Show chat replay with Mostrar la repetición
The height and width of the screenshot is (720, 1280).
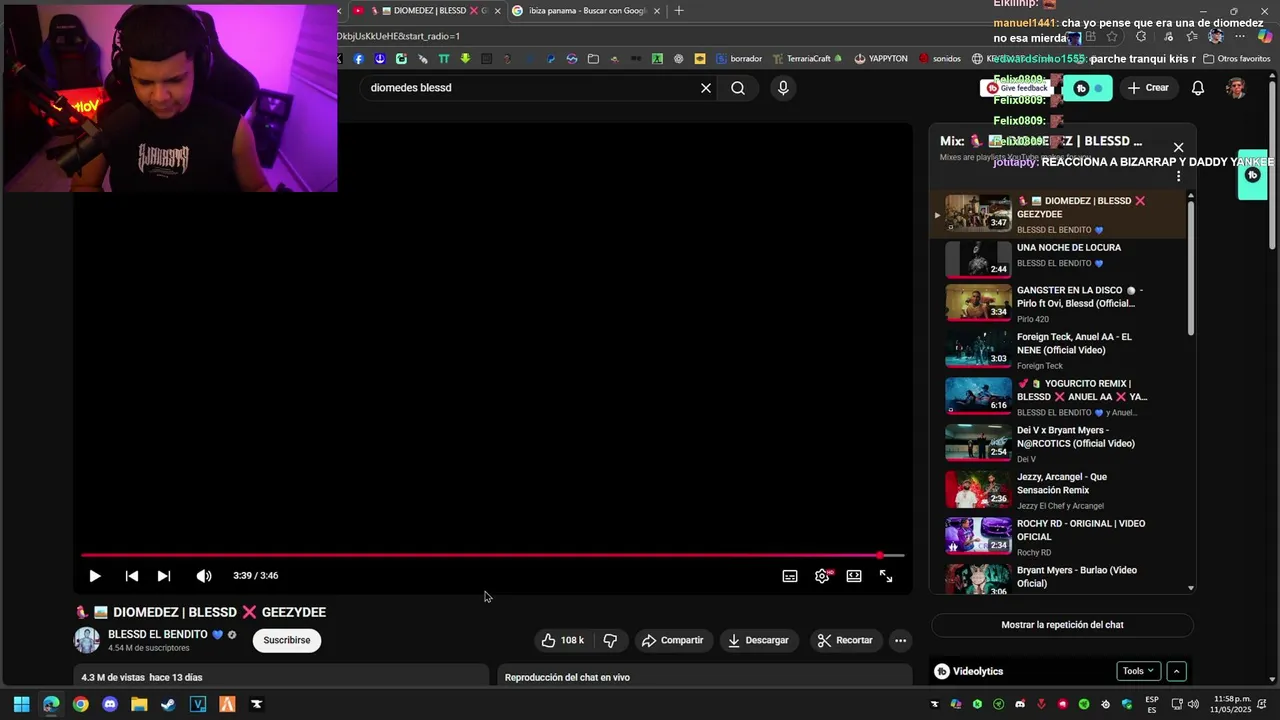coord(1062,625)
